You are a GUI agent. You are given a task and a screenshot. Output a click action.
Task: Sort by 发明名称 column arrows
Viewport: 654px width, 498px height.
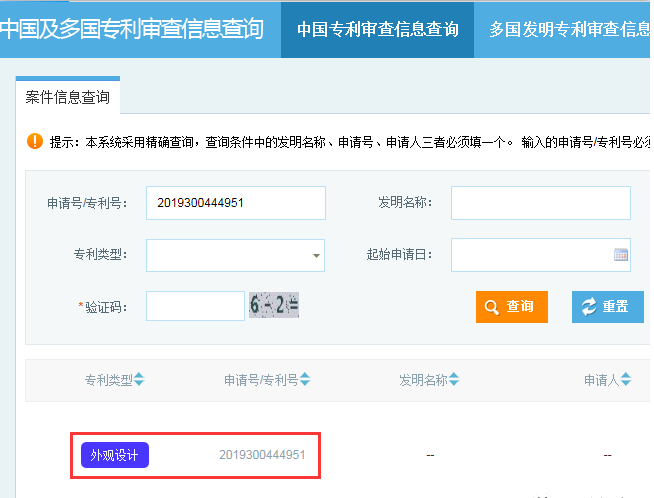coord(454,380)
